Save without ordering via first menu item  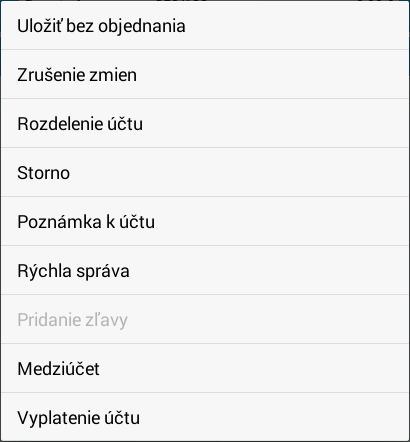205,26
